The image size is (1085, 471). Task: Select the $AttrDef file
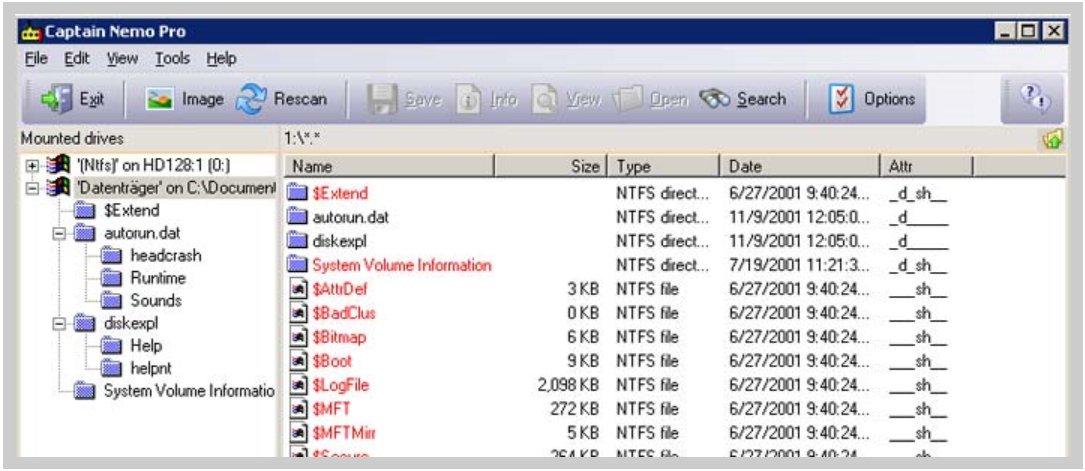pos(340,289)
